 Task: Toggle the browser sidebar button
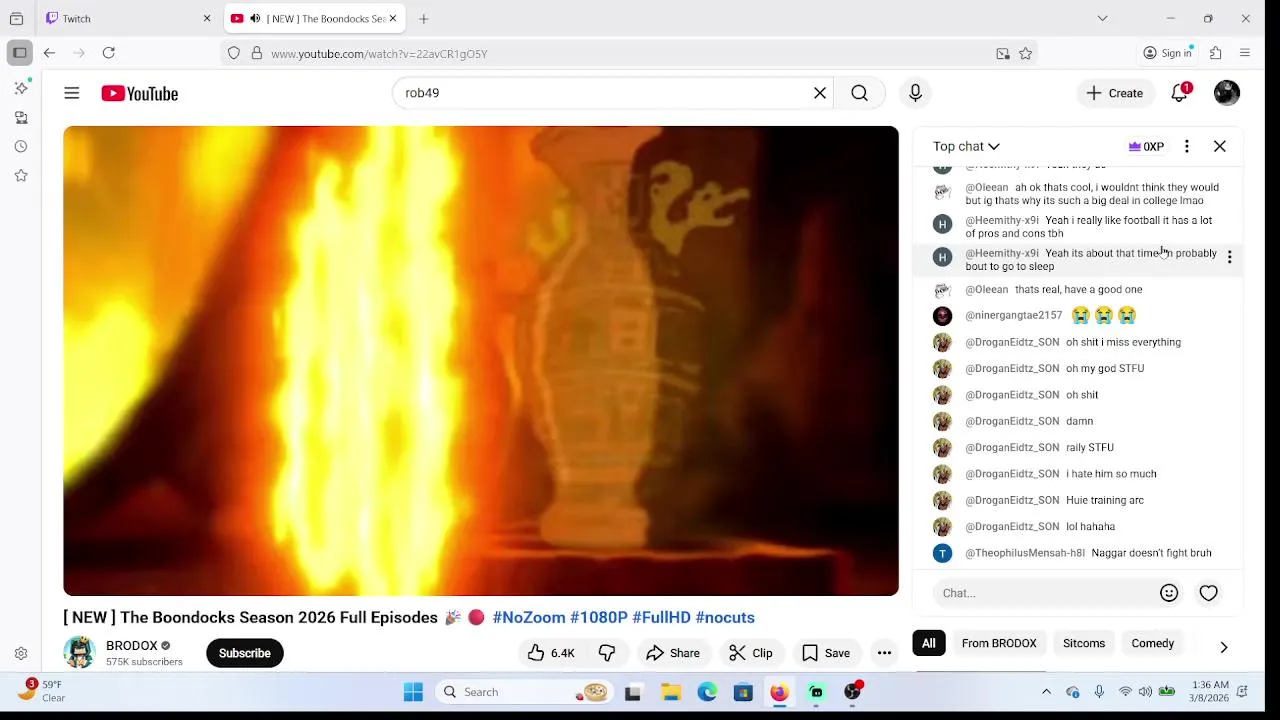pos(19,53)
